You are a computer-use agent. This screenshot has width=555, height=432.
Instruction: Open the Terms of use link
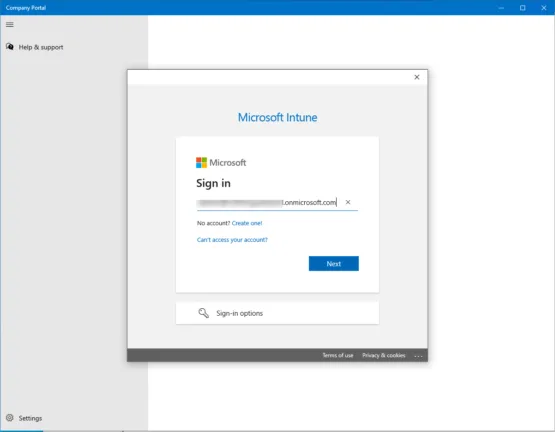[337, 355]
